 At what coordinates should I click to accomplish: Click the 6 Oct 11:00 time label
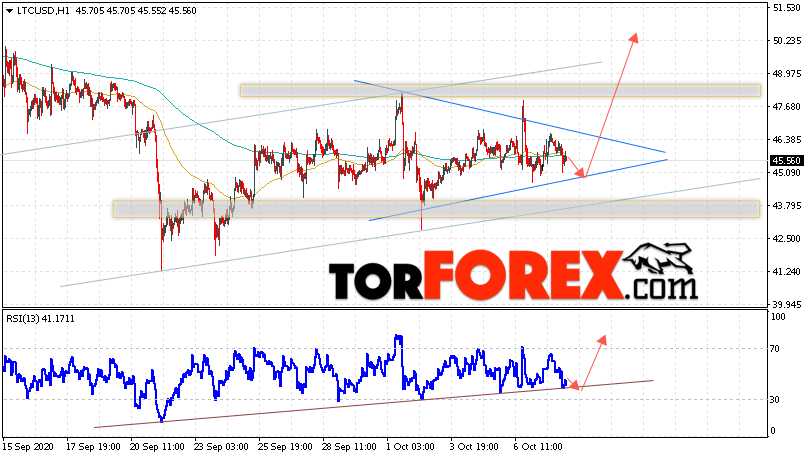pos(538,447)
